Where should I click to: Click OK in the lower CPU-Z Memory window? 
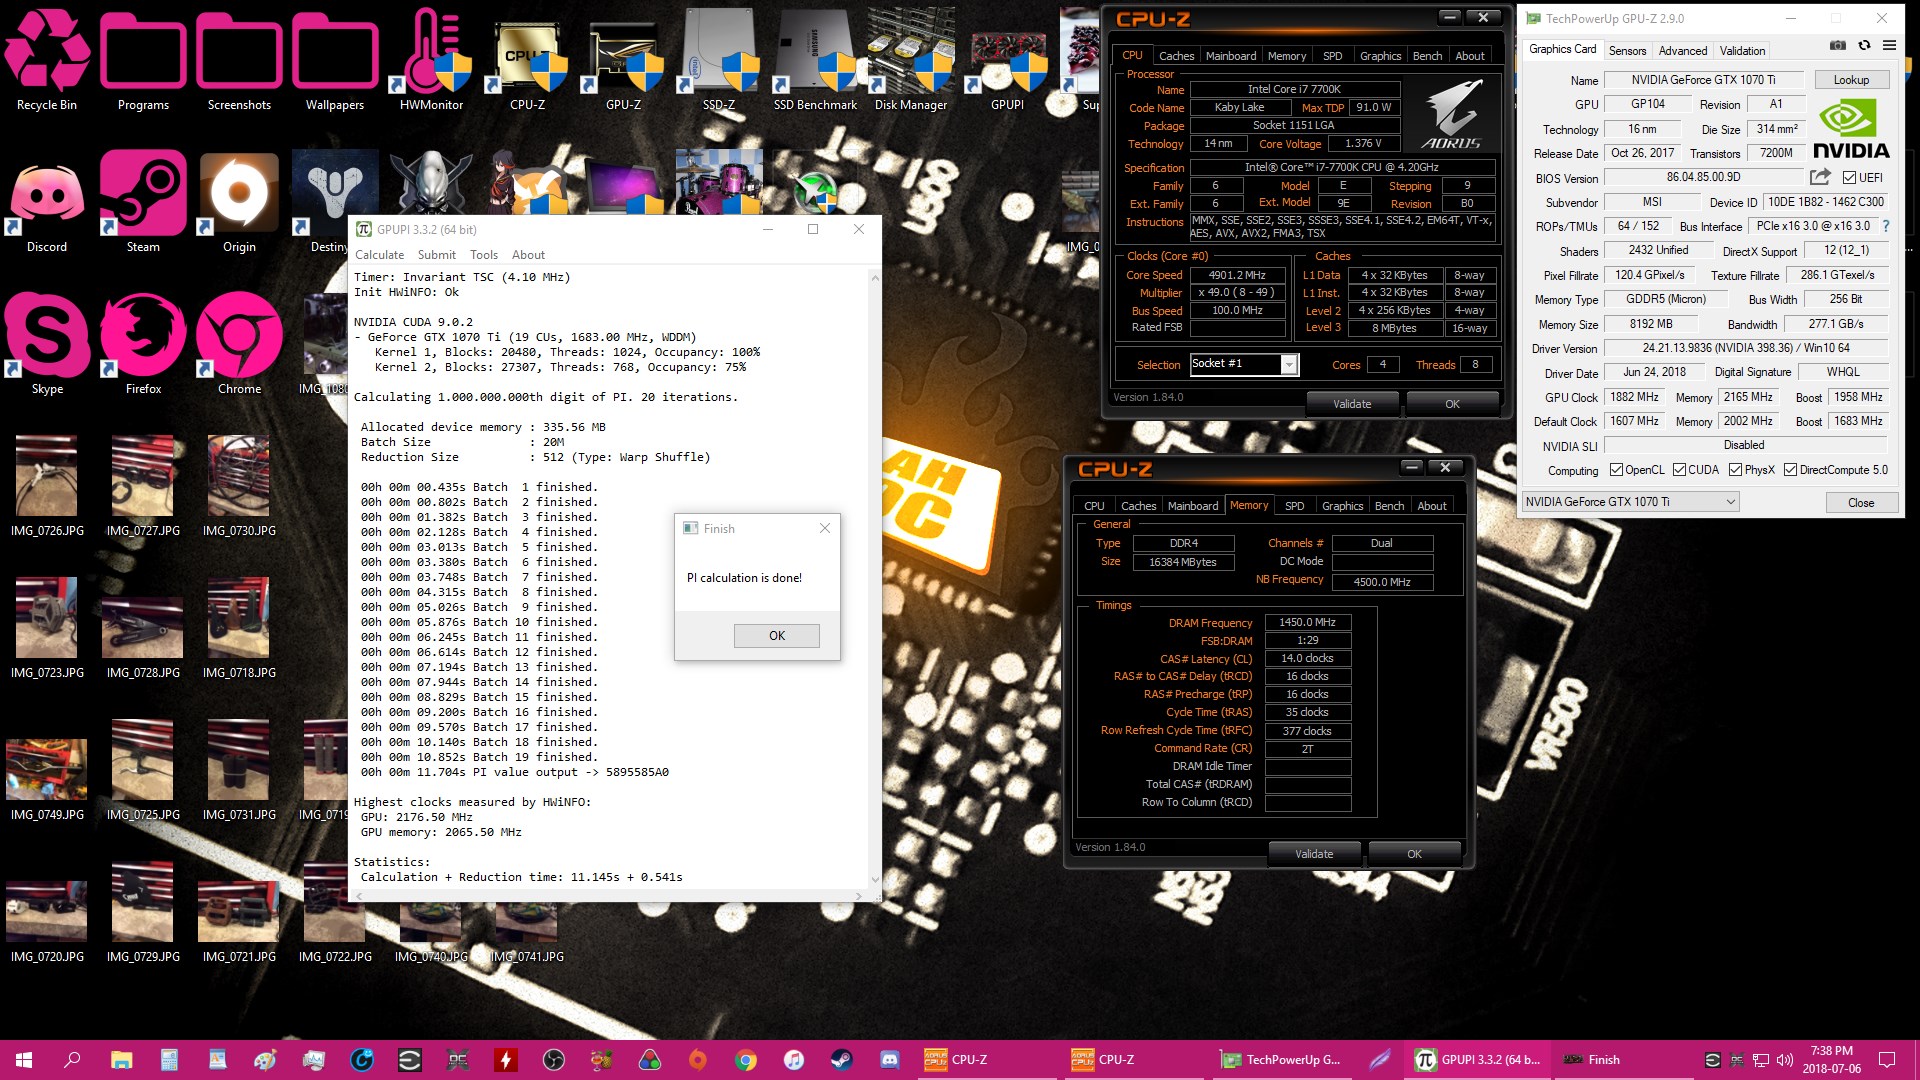[x=1414, y=854]
